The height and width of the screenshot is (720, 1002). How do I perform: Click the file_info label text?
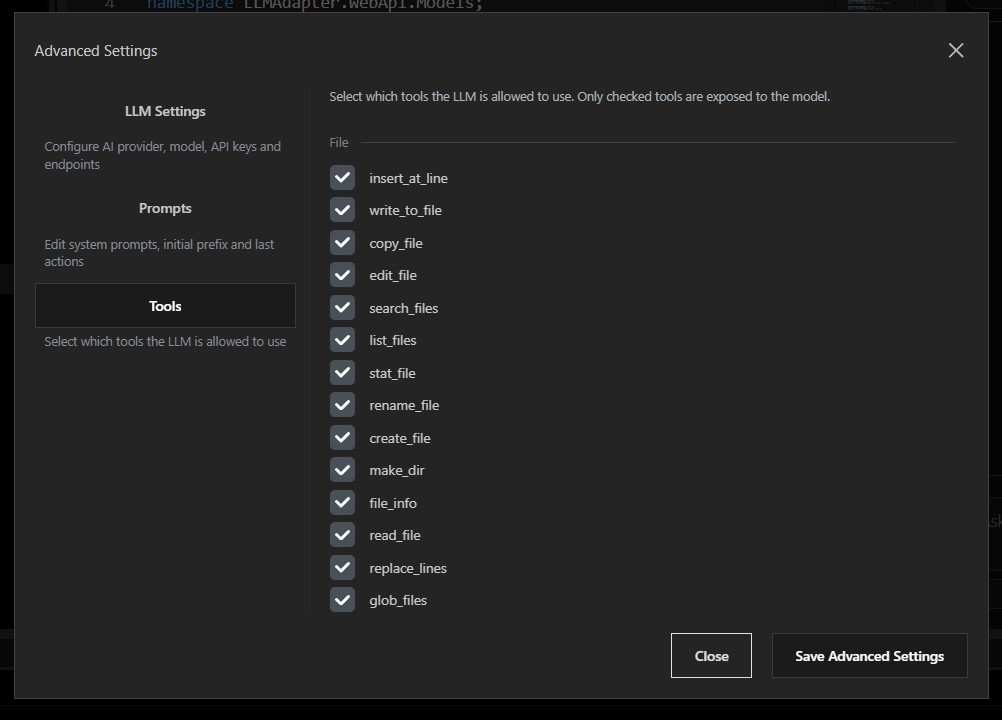(392, 503)
